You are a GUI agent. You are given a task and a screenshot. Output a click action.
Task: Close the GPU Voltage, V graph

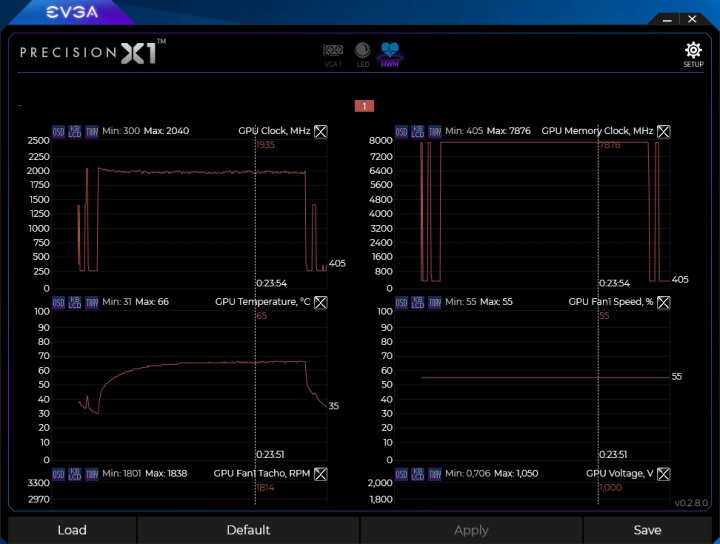tap(664, 474)
